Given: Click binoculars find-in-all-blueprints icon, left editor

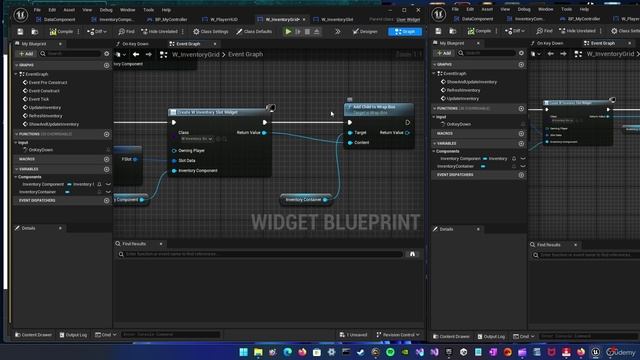Looking at the screenshot, I should point(412,254).
